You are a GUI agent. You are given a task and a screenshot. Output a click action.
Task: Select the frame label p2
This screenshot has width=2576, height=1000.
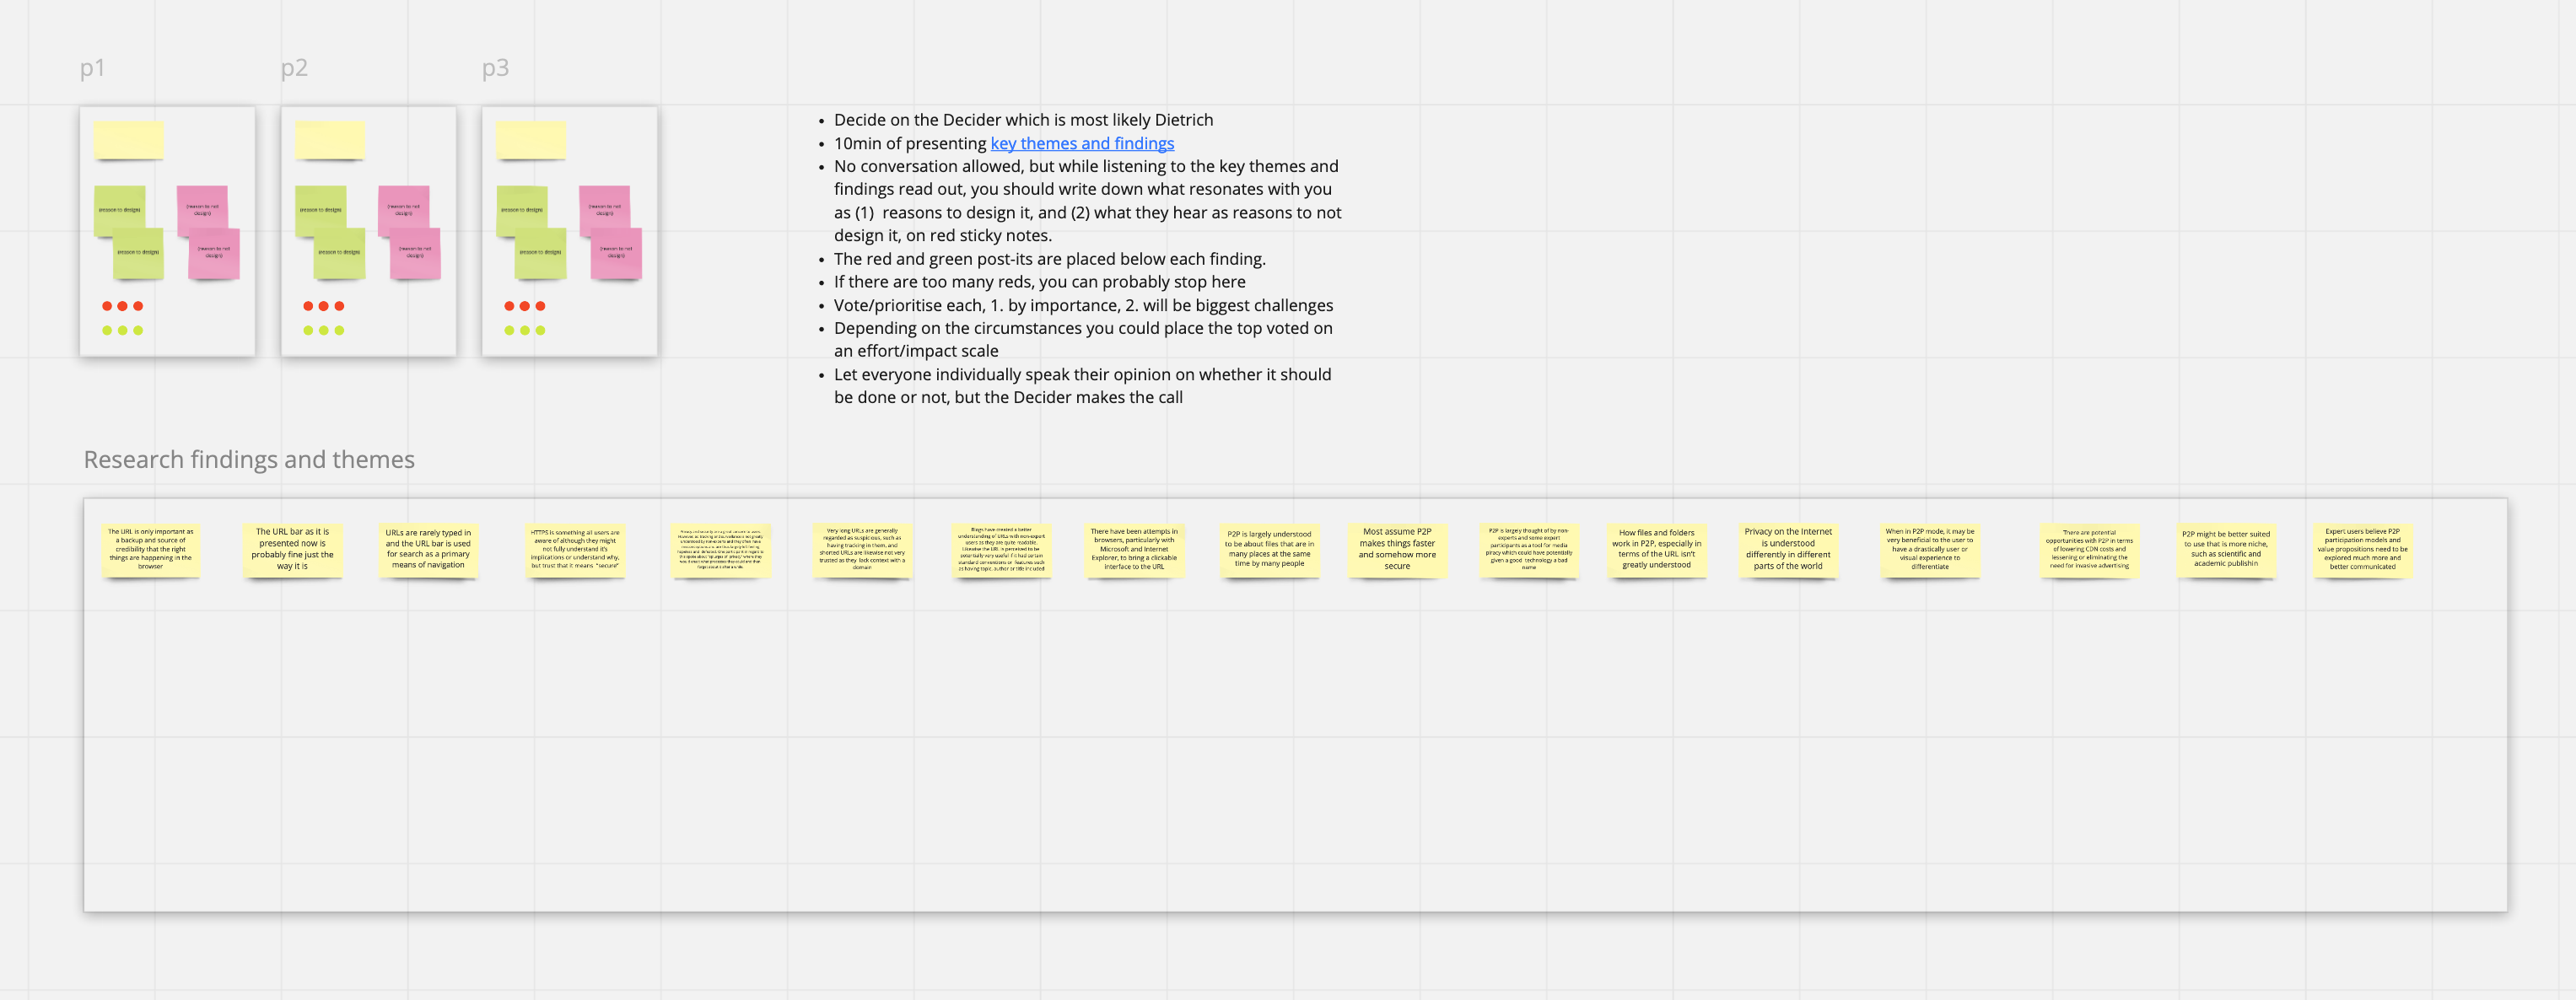coord(294,67)
